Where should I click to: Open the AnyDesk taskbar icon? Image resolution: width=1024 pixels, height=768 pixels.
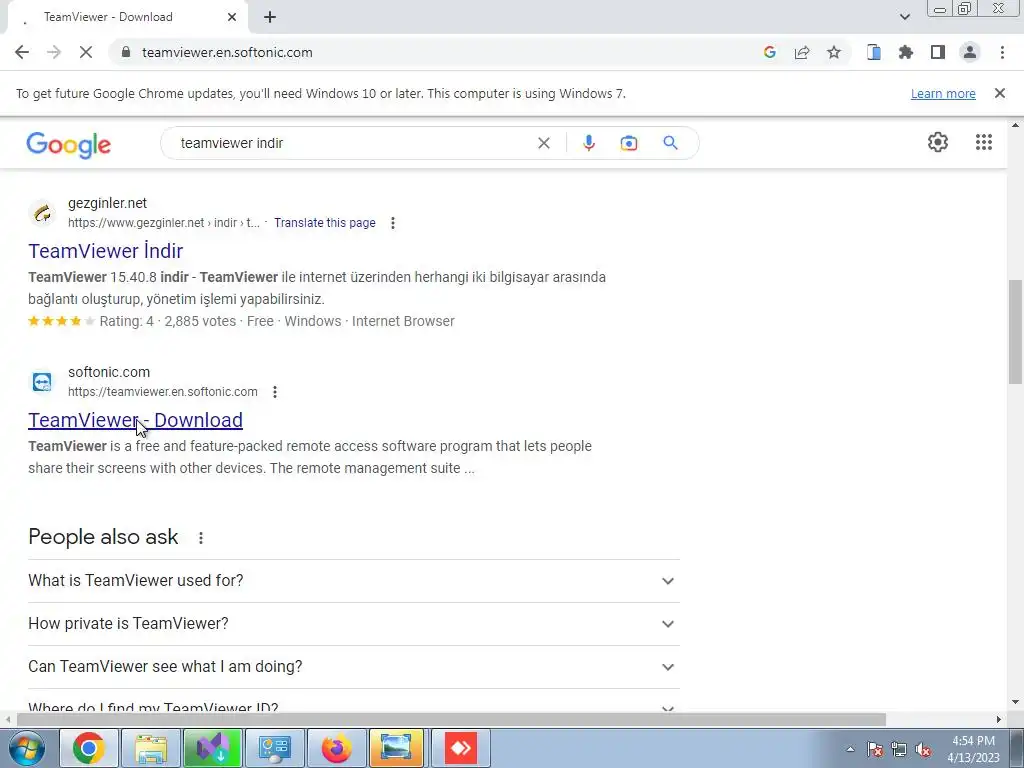coord(460,748)
